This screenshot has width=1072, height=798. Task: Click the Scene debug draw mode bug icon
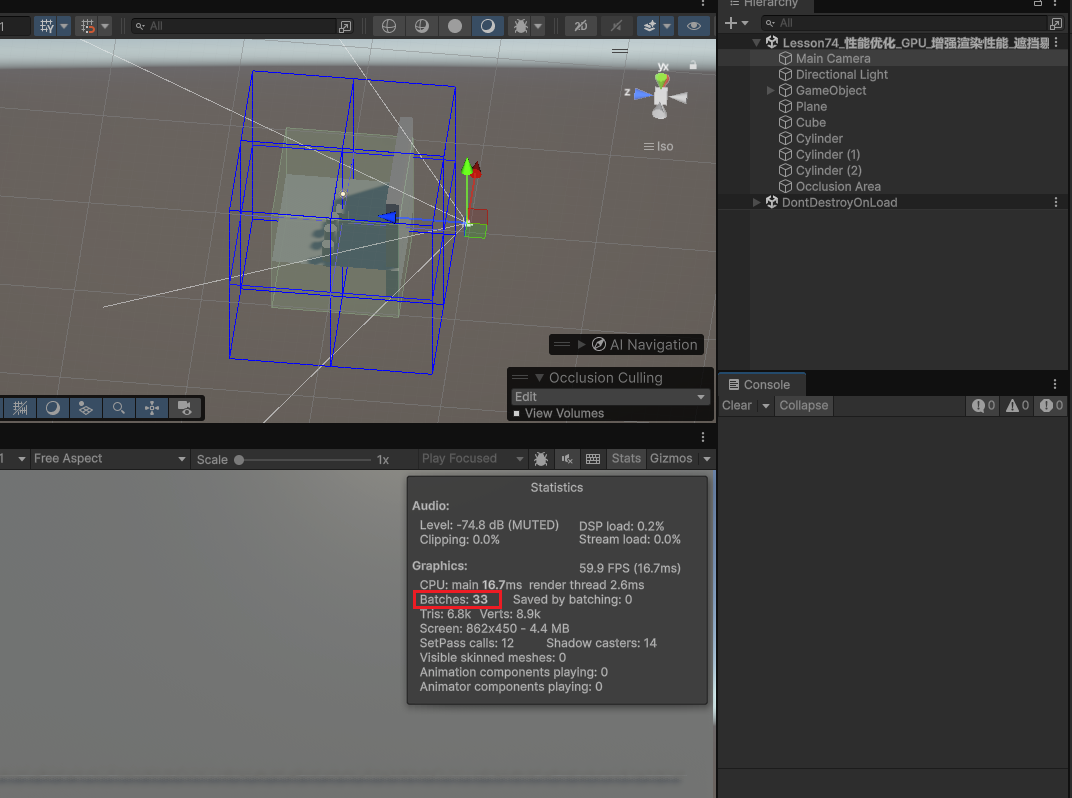click(x=521, y=26)
